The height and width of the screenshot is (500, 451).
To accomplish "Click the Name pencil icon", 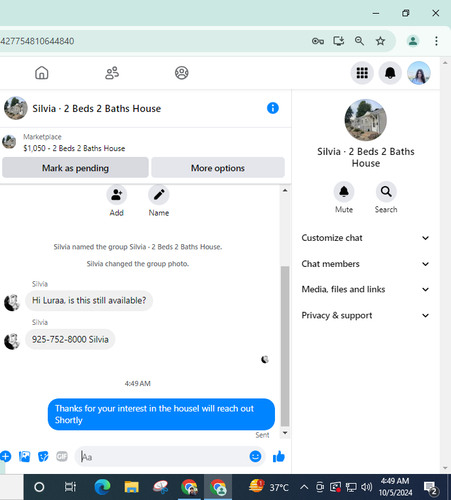I will (159, 195).
